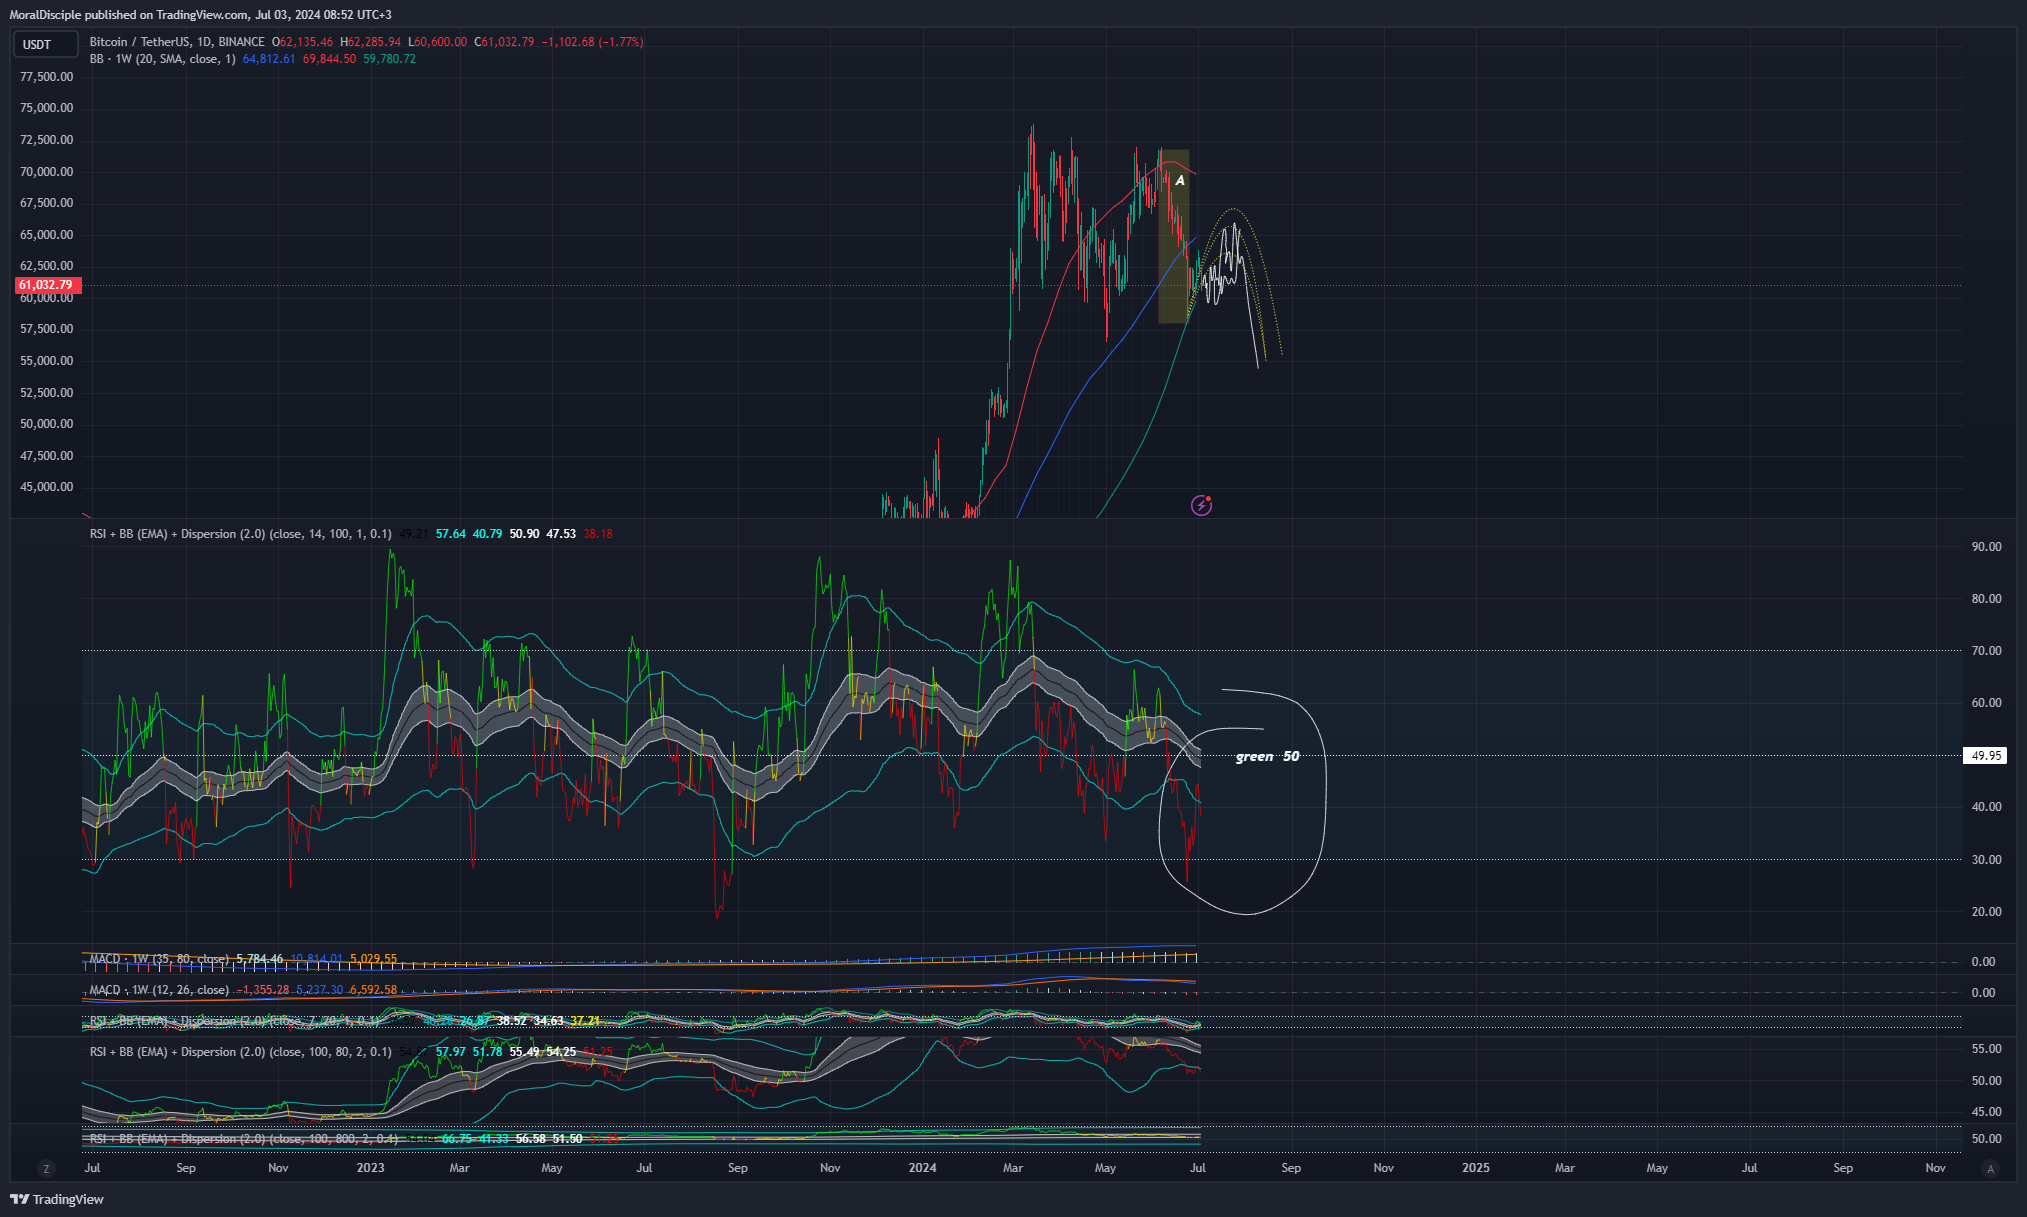
Task: Click the high value H62,285.94 in header
Action: click(370, 42)
